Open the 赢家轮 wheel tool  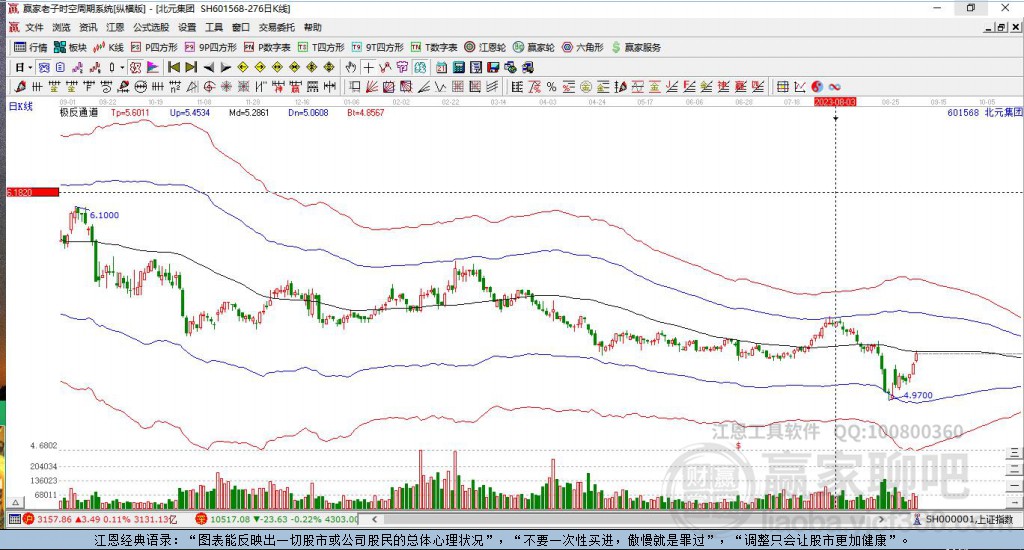(x=534, y=47)
